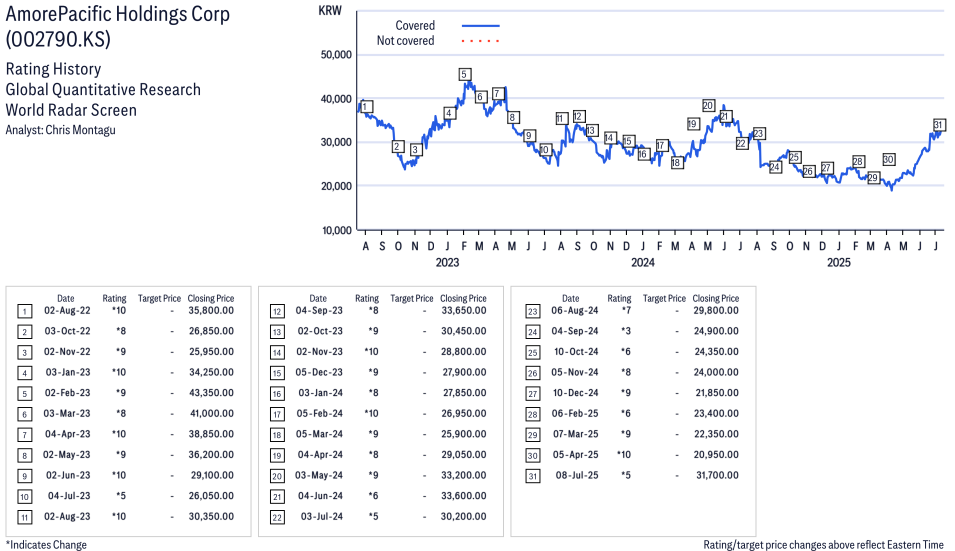
Task: Click closing price 31,700.00
Action: (717, 475)
